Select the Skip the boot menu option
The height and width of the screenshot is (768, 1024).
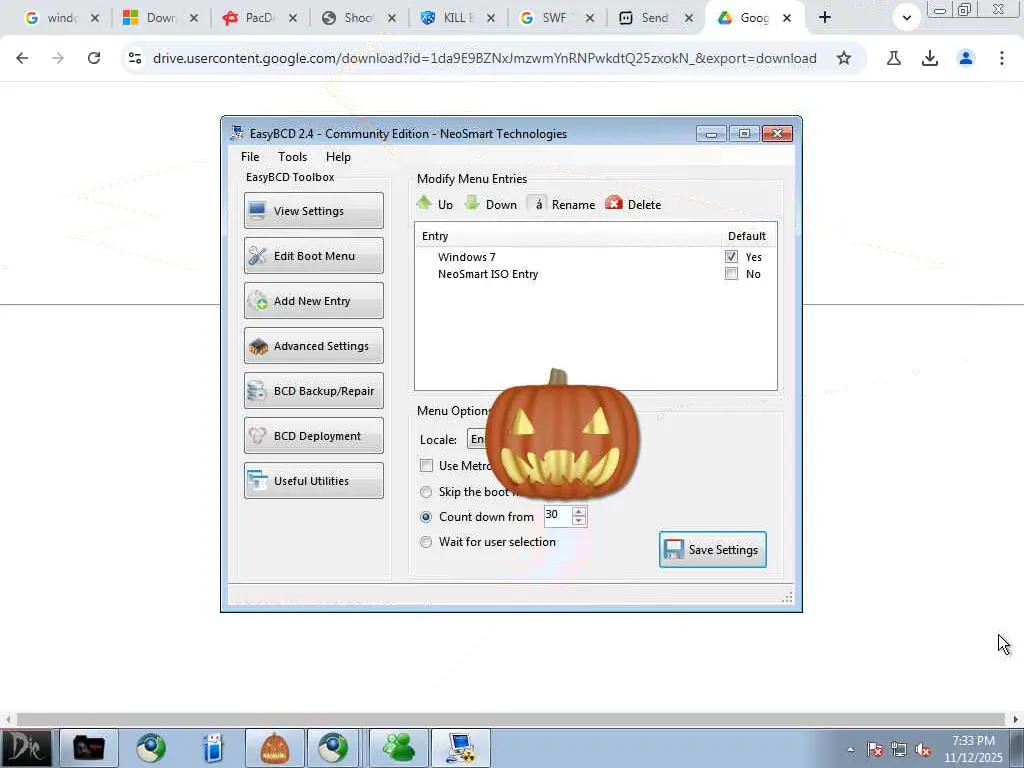426,492
